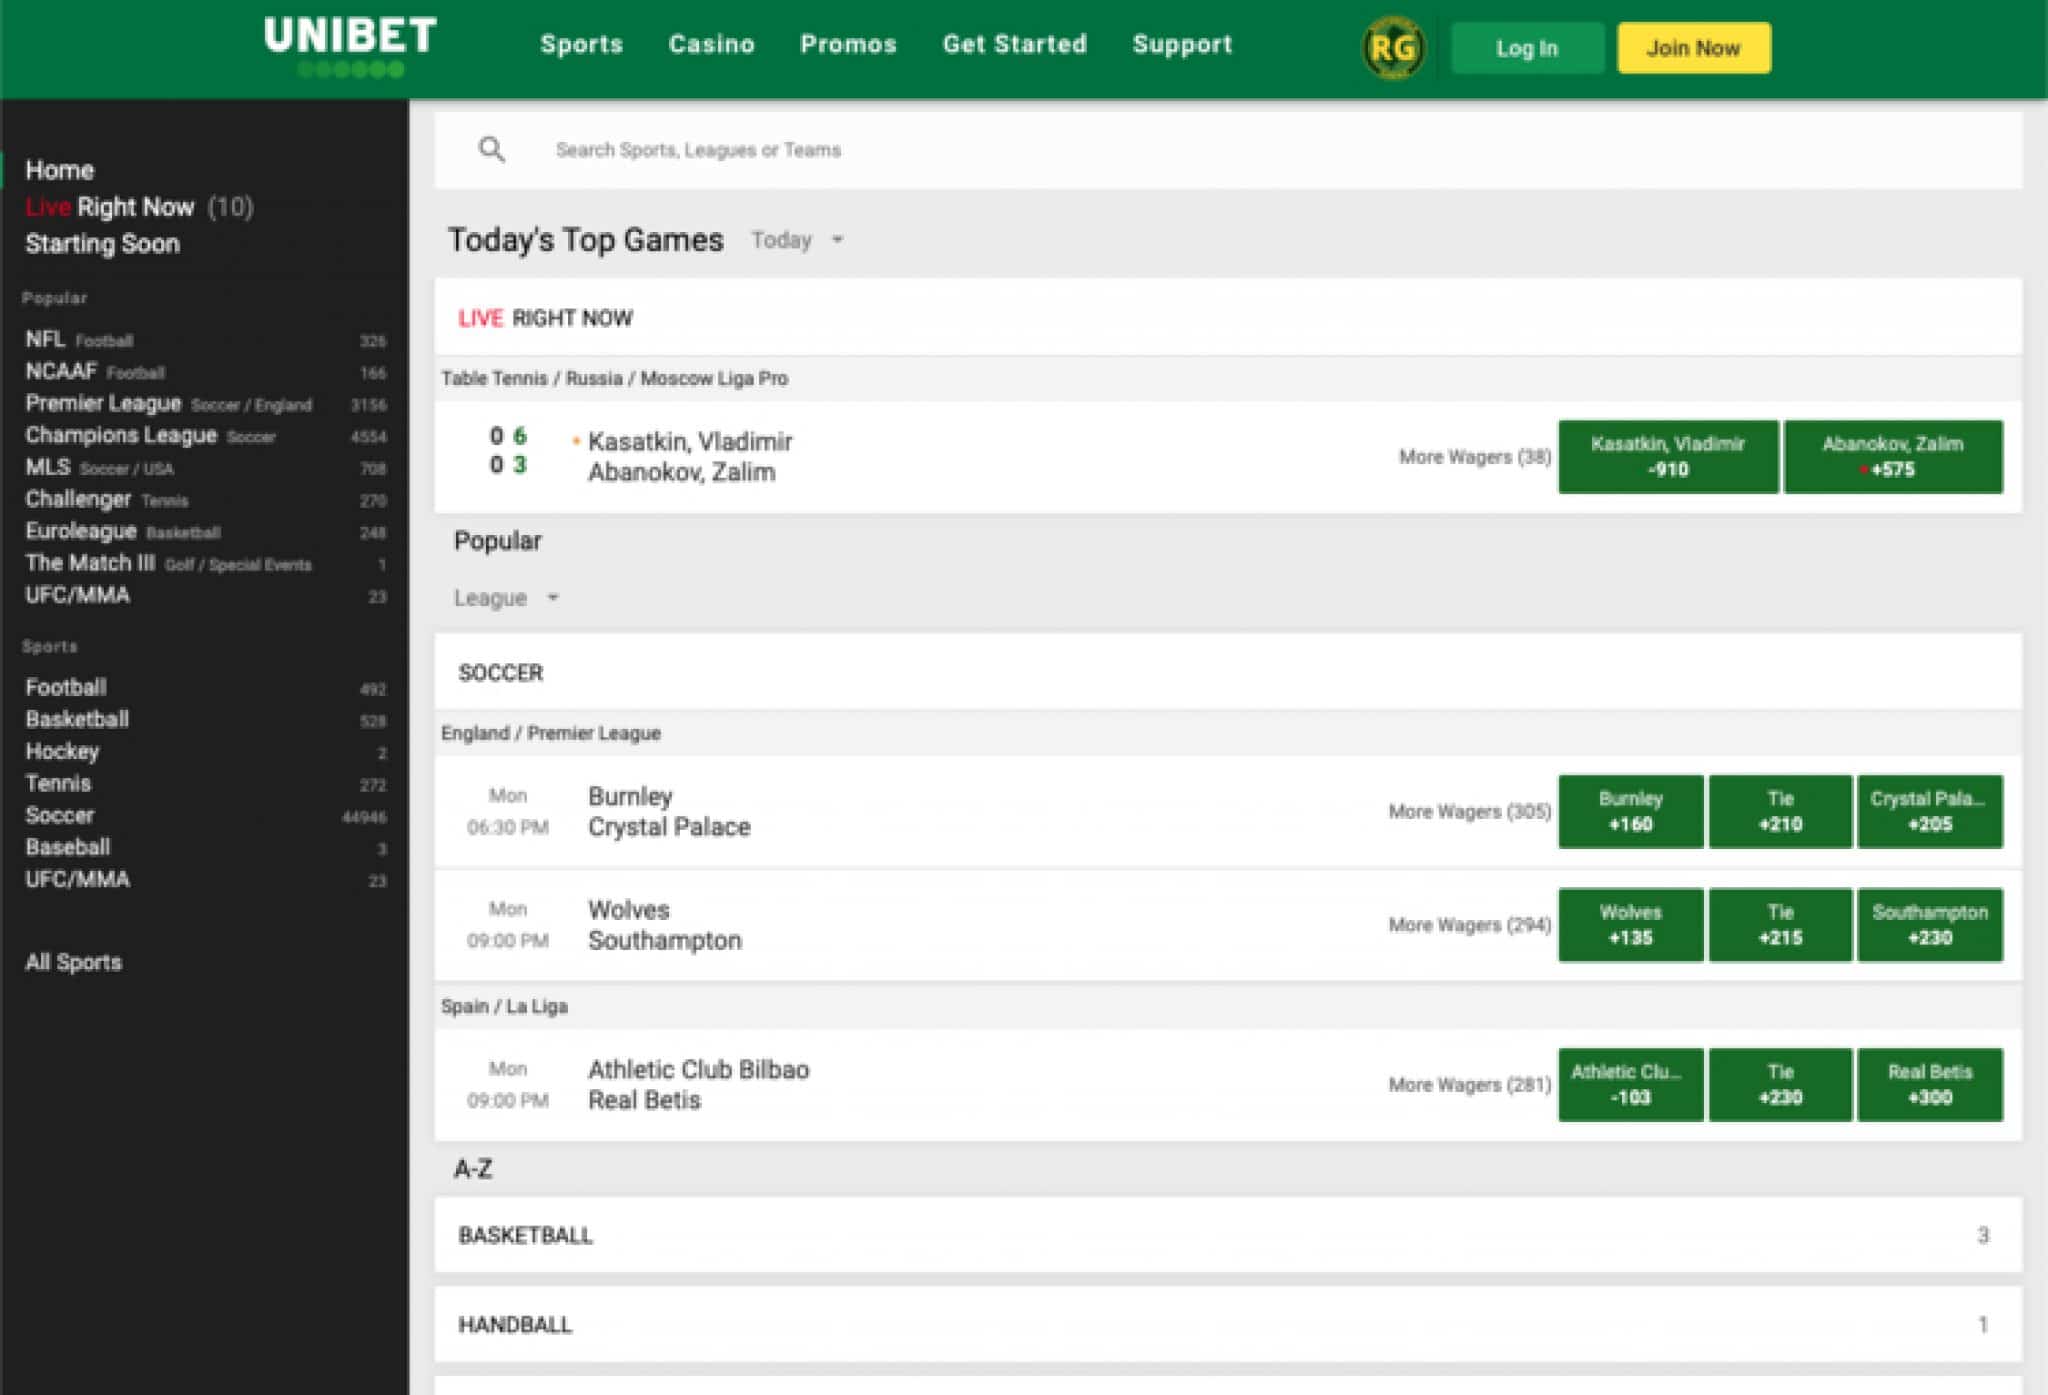
Task: Go to Home in the sidebar
Action: (x=59, y=170)
